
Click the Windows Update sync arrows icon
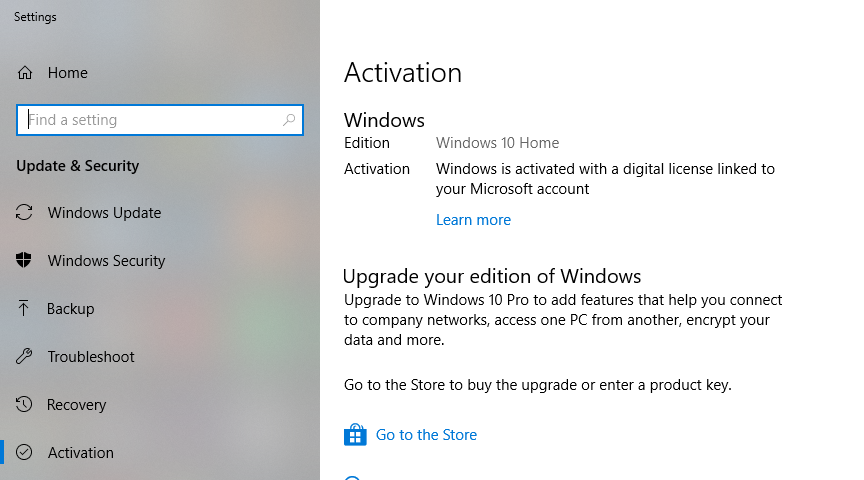pos(24,212)
